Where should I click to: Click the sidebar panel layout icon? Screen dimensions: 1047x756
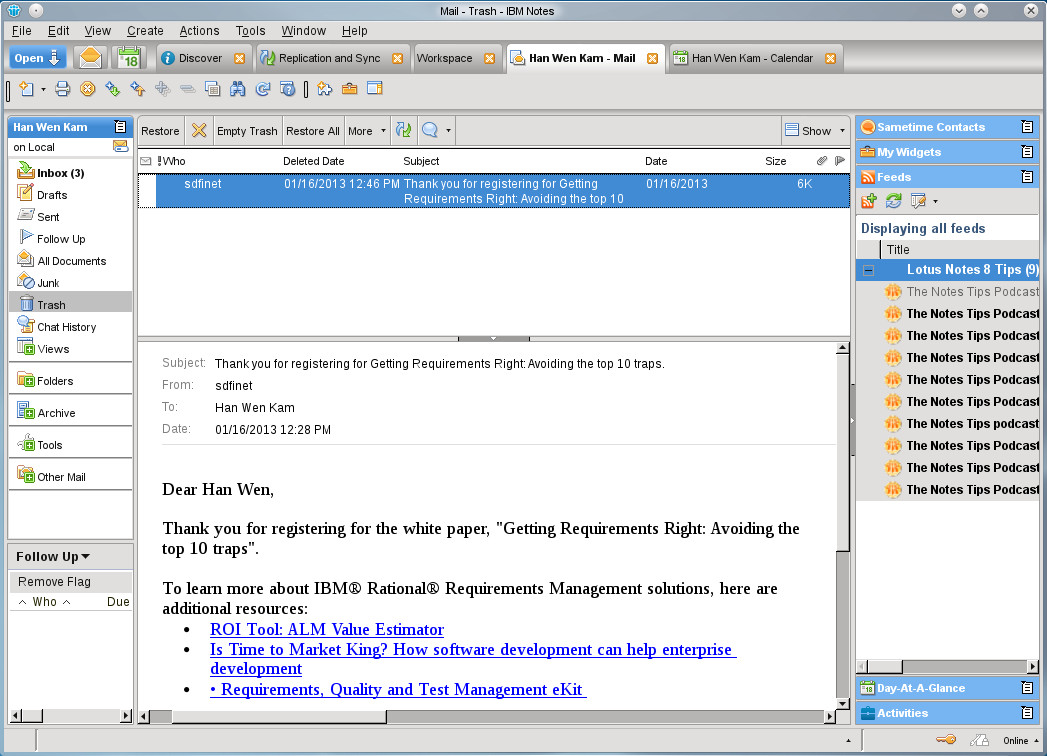[x=375, y=89]
